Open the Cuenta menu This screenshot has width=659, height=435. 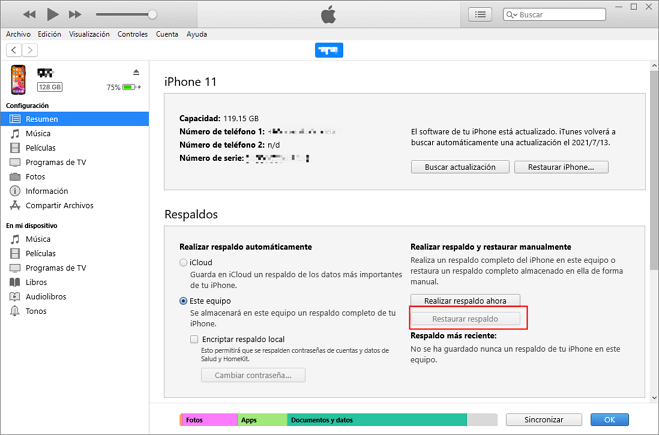(167, 34)
